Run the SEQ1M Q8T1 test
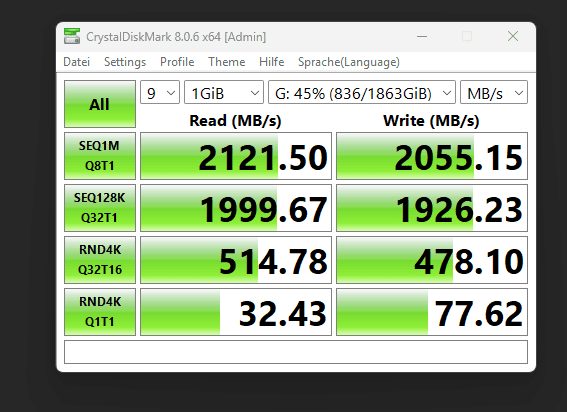 click(100, 156)
